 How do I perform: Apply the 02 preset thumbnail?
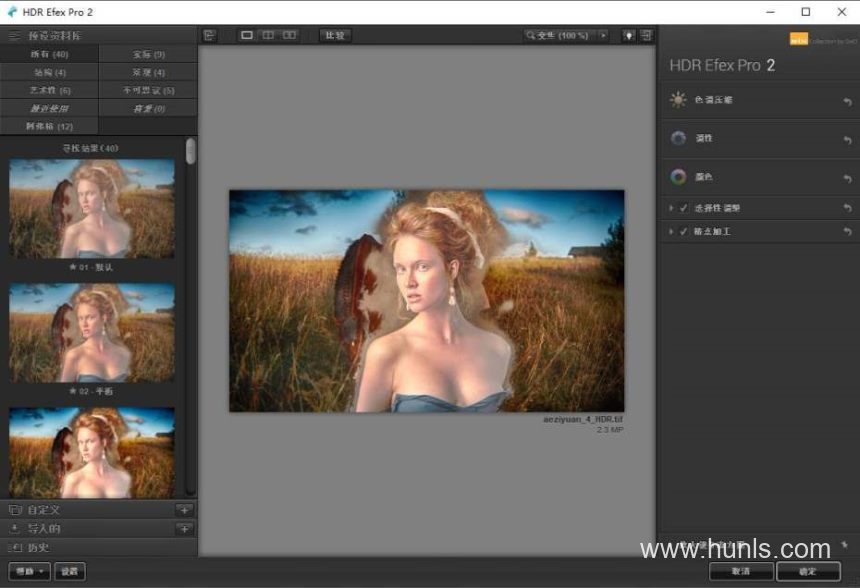click(92, 332)
